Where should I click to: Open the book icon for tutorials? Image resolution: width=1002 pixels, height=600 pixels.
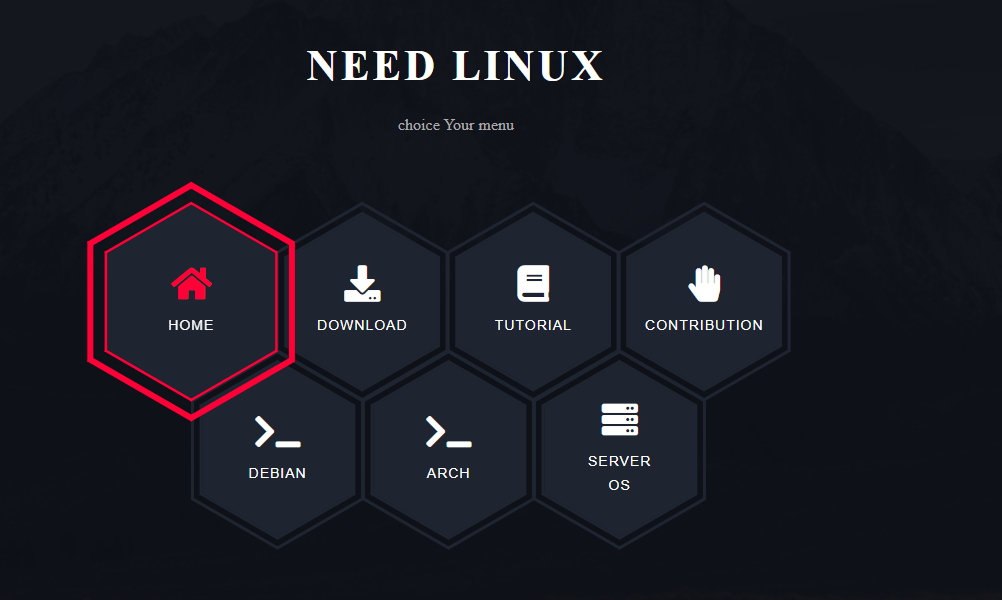[533, 283]
